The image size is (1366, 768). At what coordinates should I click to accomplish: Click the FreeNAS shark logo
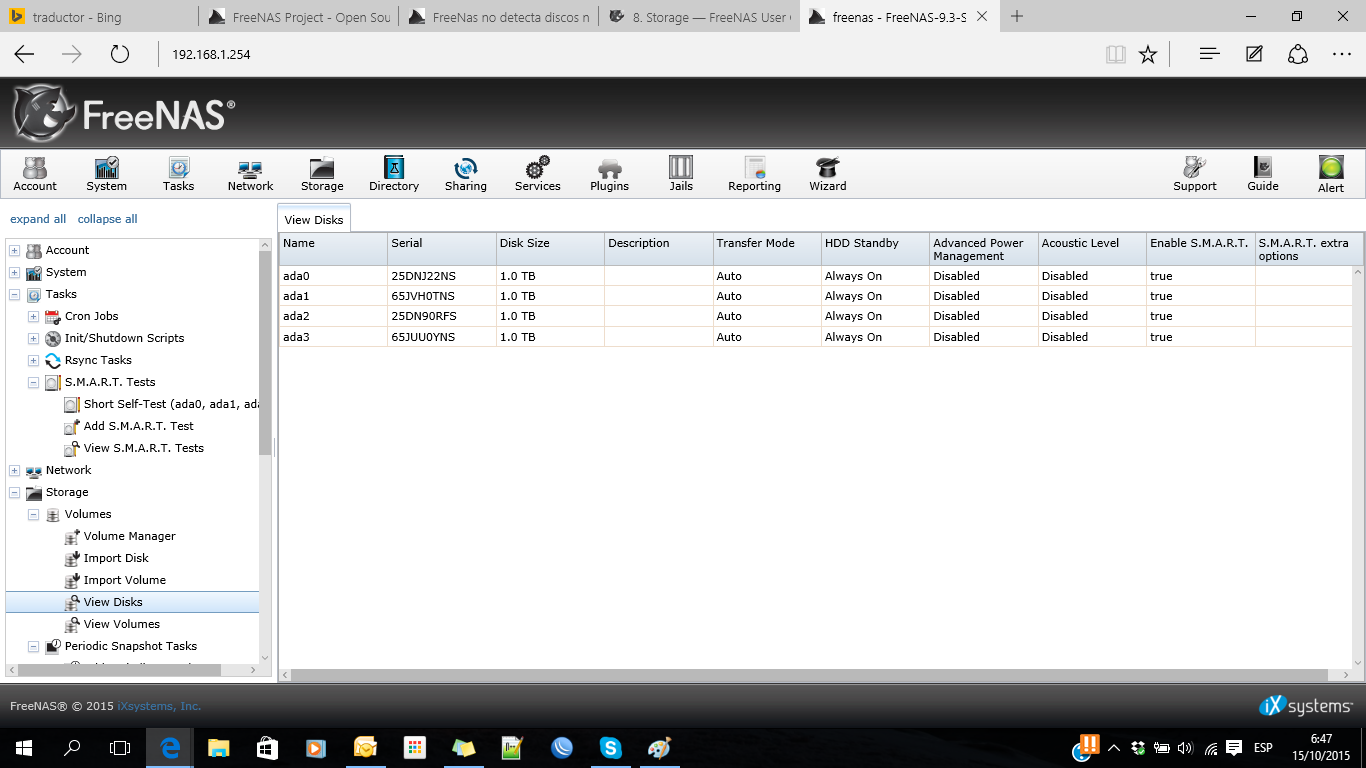[x=44, y=113]
